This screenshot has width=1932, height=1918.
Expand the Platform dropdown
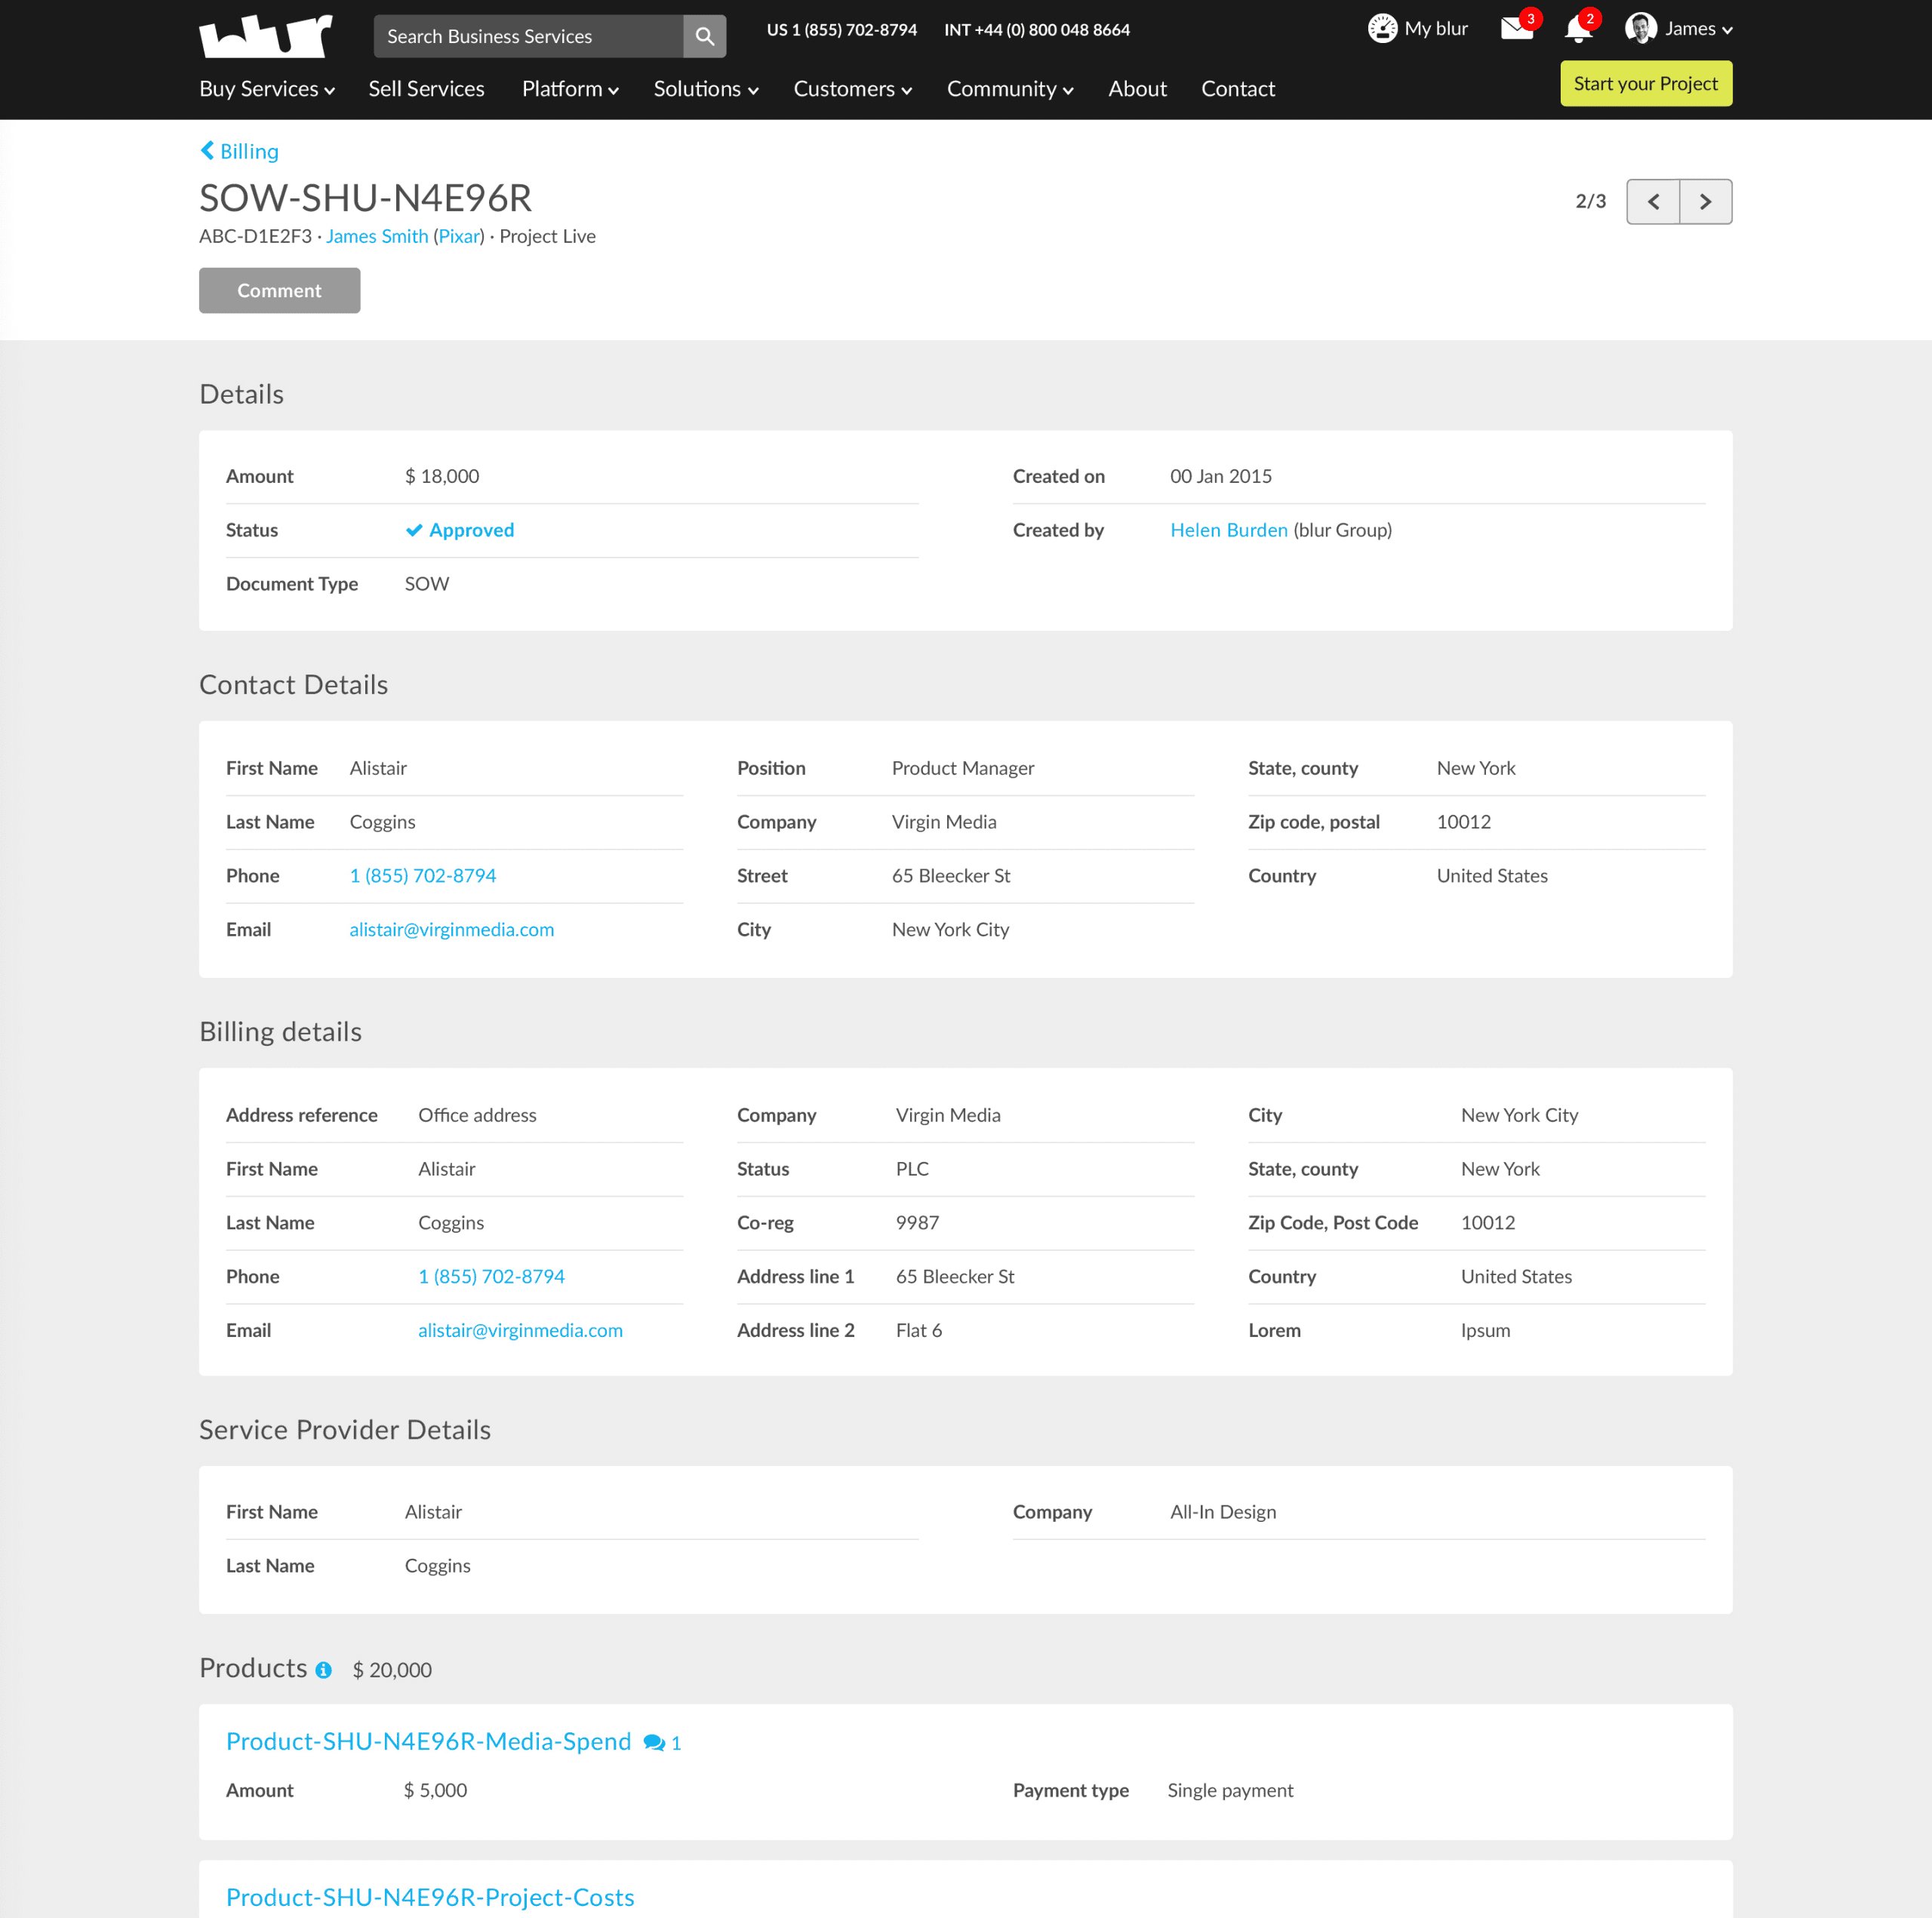570,89
